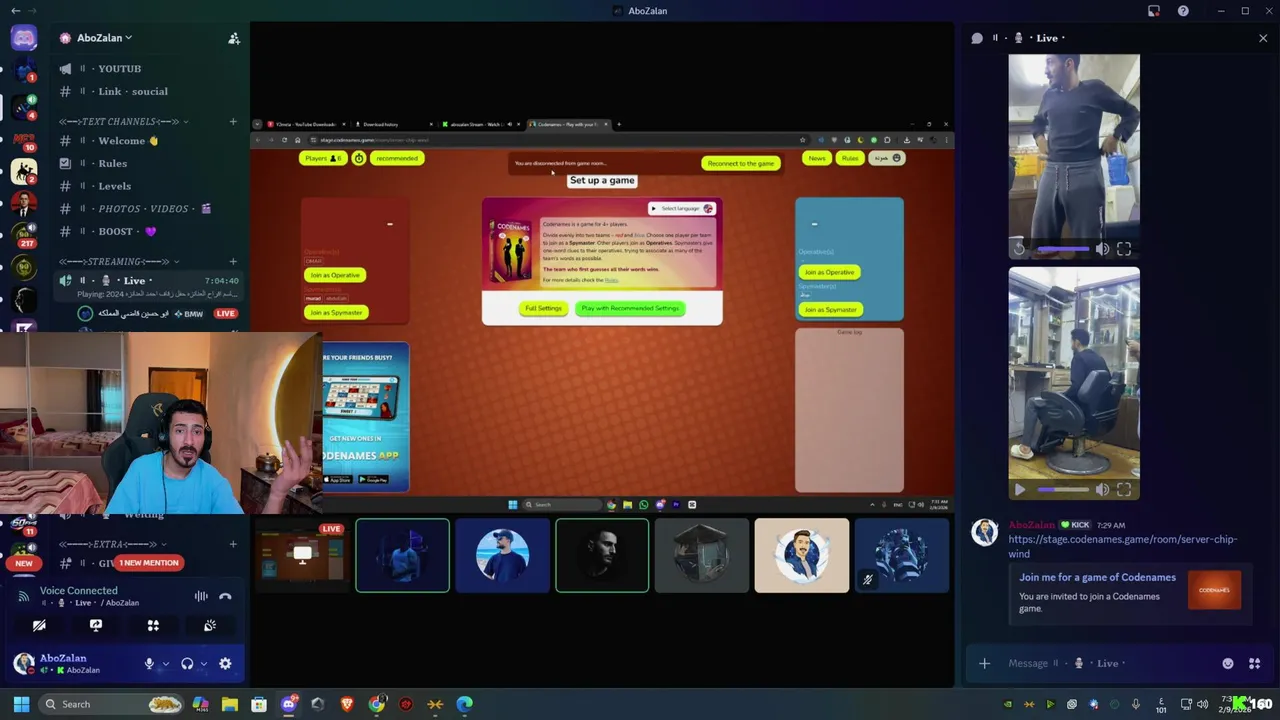Add a channel to TEXT CHANNELS category
1280x720 pixels.
233,121
